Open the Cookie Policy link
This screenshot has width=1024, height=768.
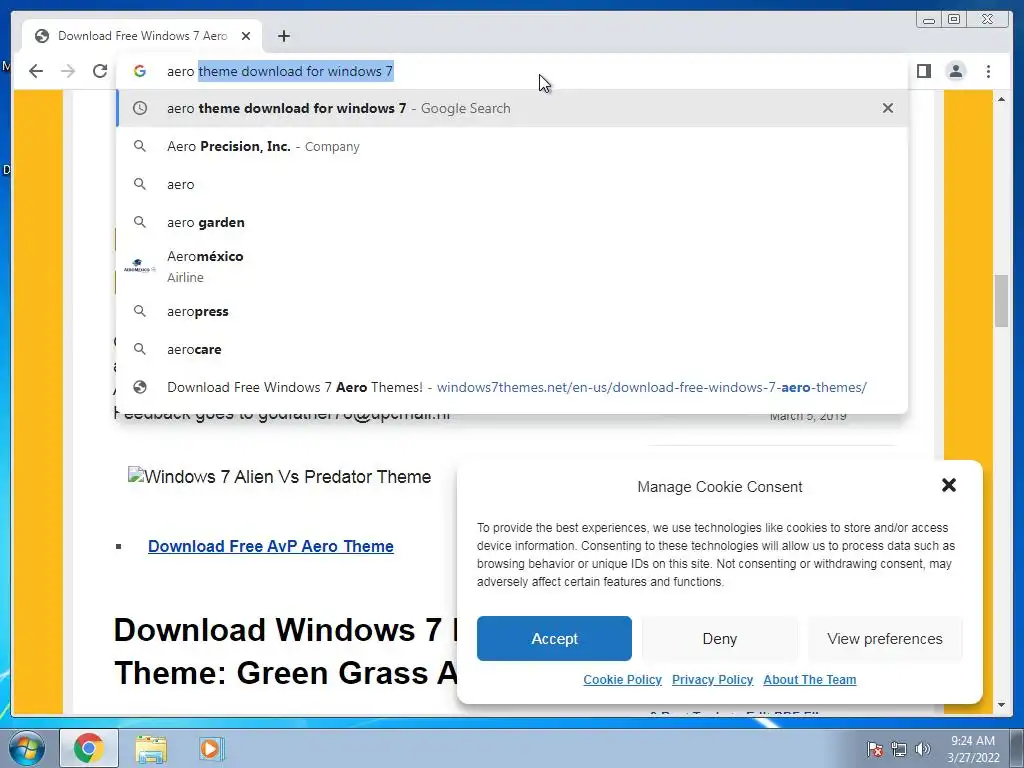(622, 680)
